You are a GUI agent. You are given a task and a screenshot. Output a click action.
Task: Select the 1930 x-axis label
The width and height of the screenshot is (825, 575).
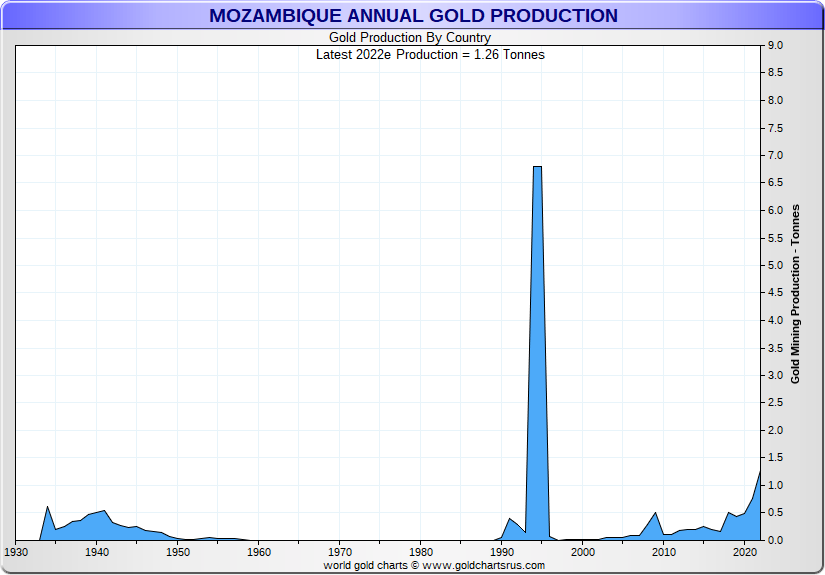coord(16,552)
